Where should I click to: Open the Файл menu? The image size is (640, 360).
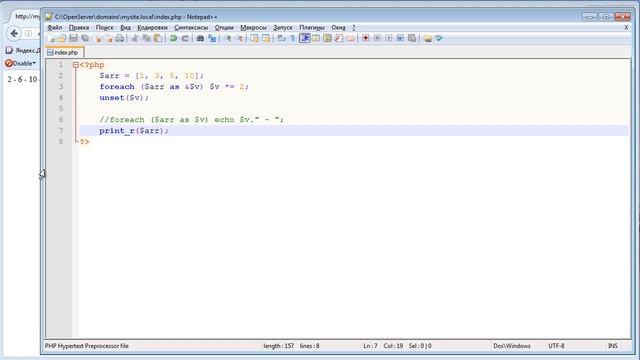(55, 27)
